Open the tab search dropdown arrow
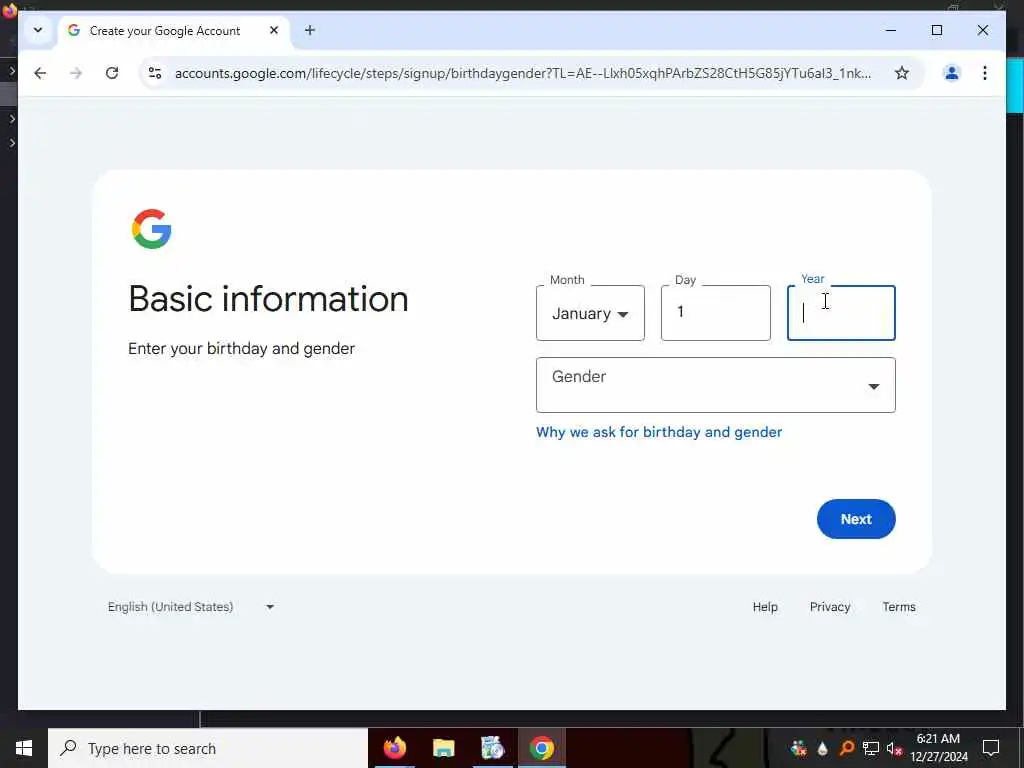The width and height of the screenshot is (1024, 768). pos(38,30)
